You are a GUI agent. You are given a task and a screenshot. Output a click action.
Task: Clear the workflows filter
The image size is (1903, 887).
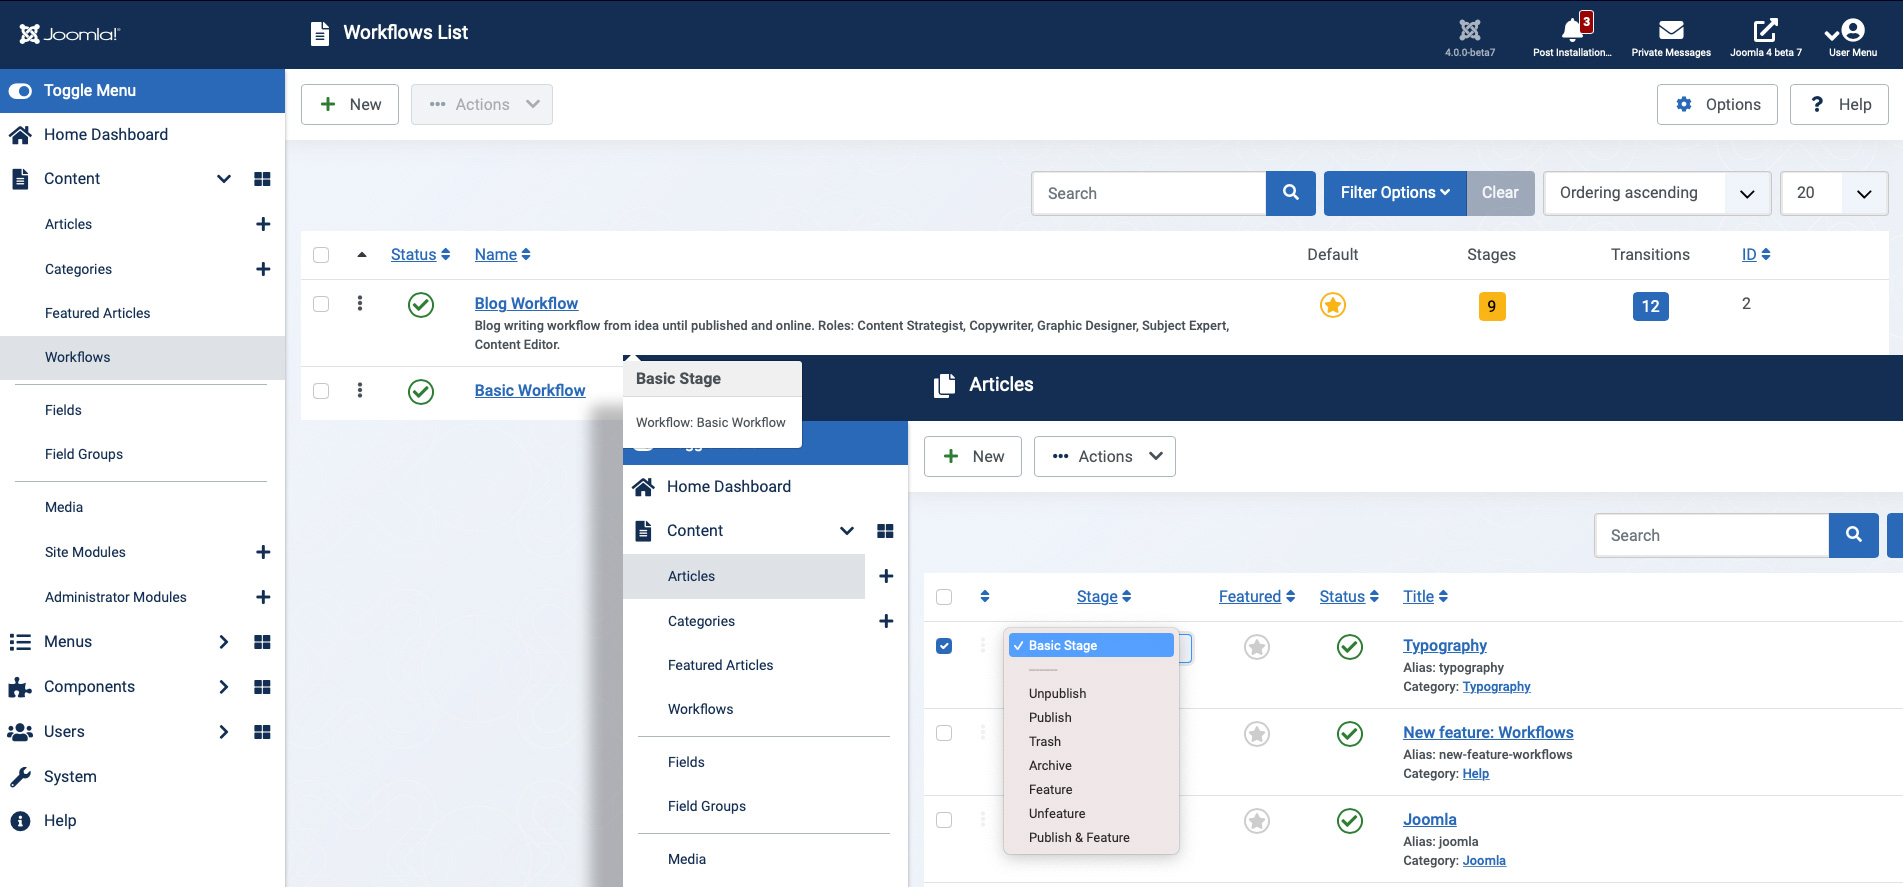(x=1500, y=193)
